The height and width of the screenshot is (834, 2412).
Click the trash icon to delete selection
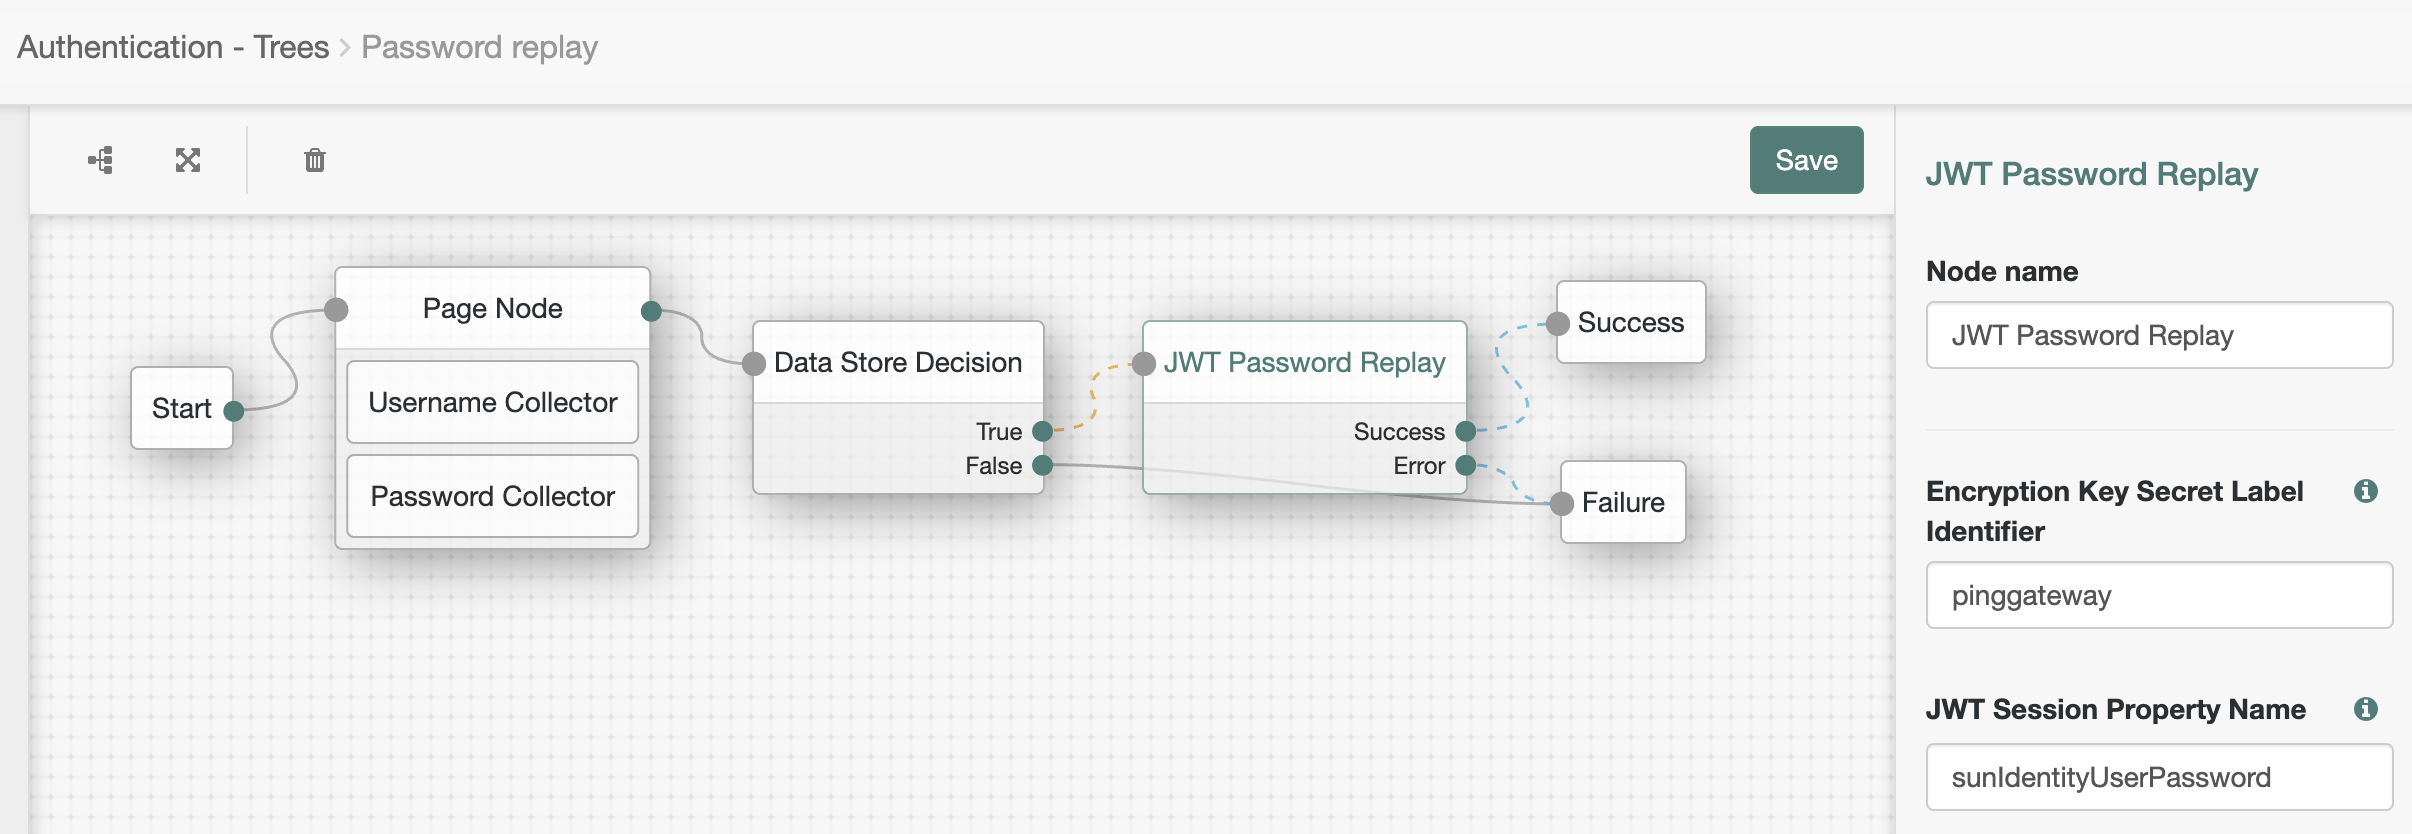point(315,160)
